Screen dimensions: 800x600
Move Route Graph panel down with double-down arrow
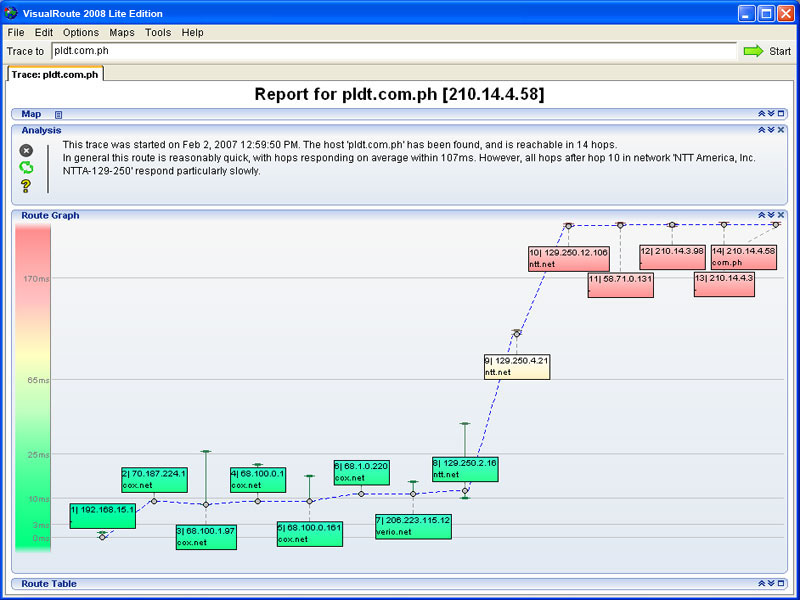771,215
